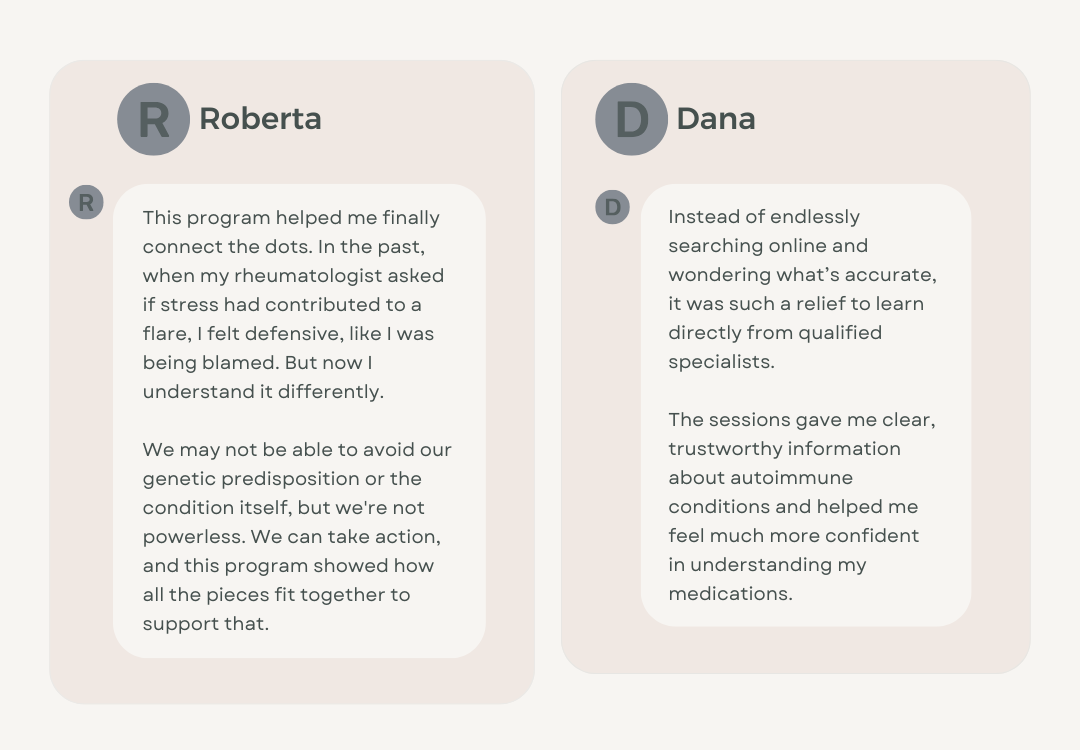Viewport: 1080px width, 750px height.
Task: Click 'support that.' ending Roberta's message
Action: coord(205,624)
